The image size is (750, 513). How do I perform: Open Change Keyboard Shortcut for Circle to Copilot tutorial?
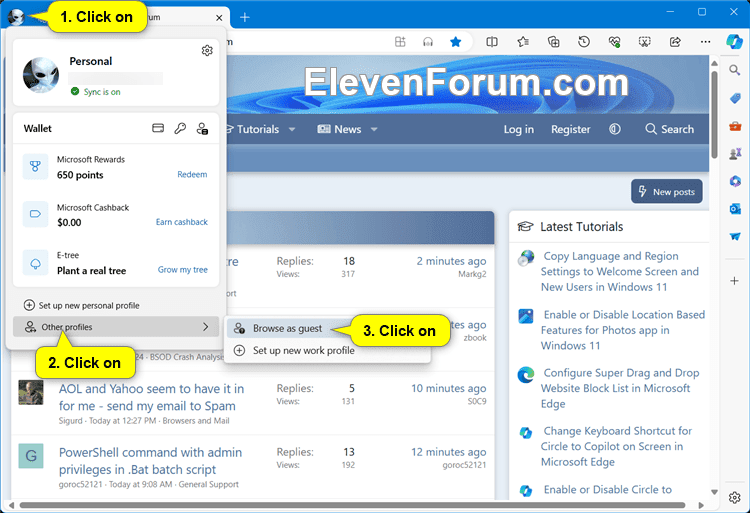pos(616,447)
